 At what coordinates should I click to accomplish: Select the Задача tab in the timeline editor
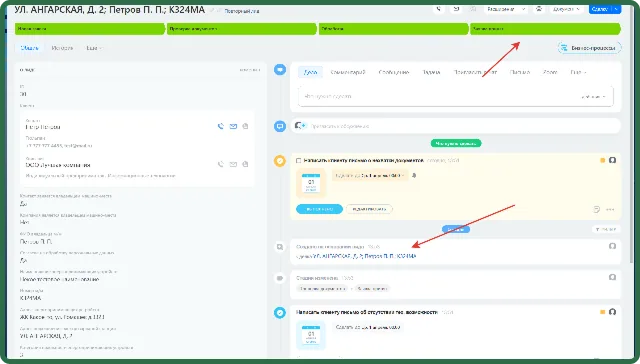[431, 72]
